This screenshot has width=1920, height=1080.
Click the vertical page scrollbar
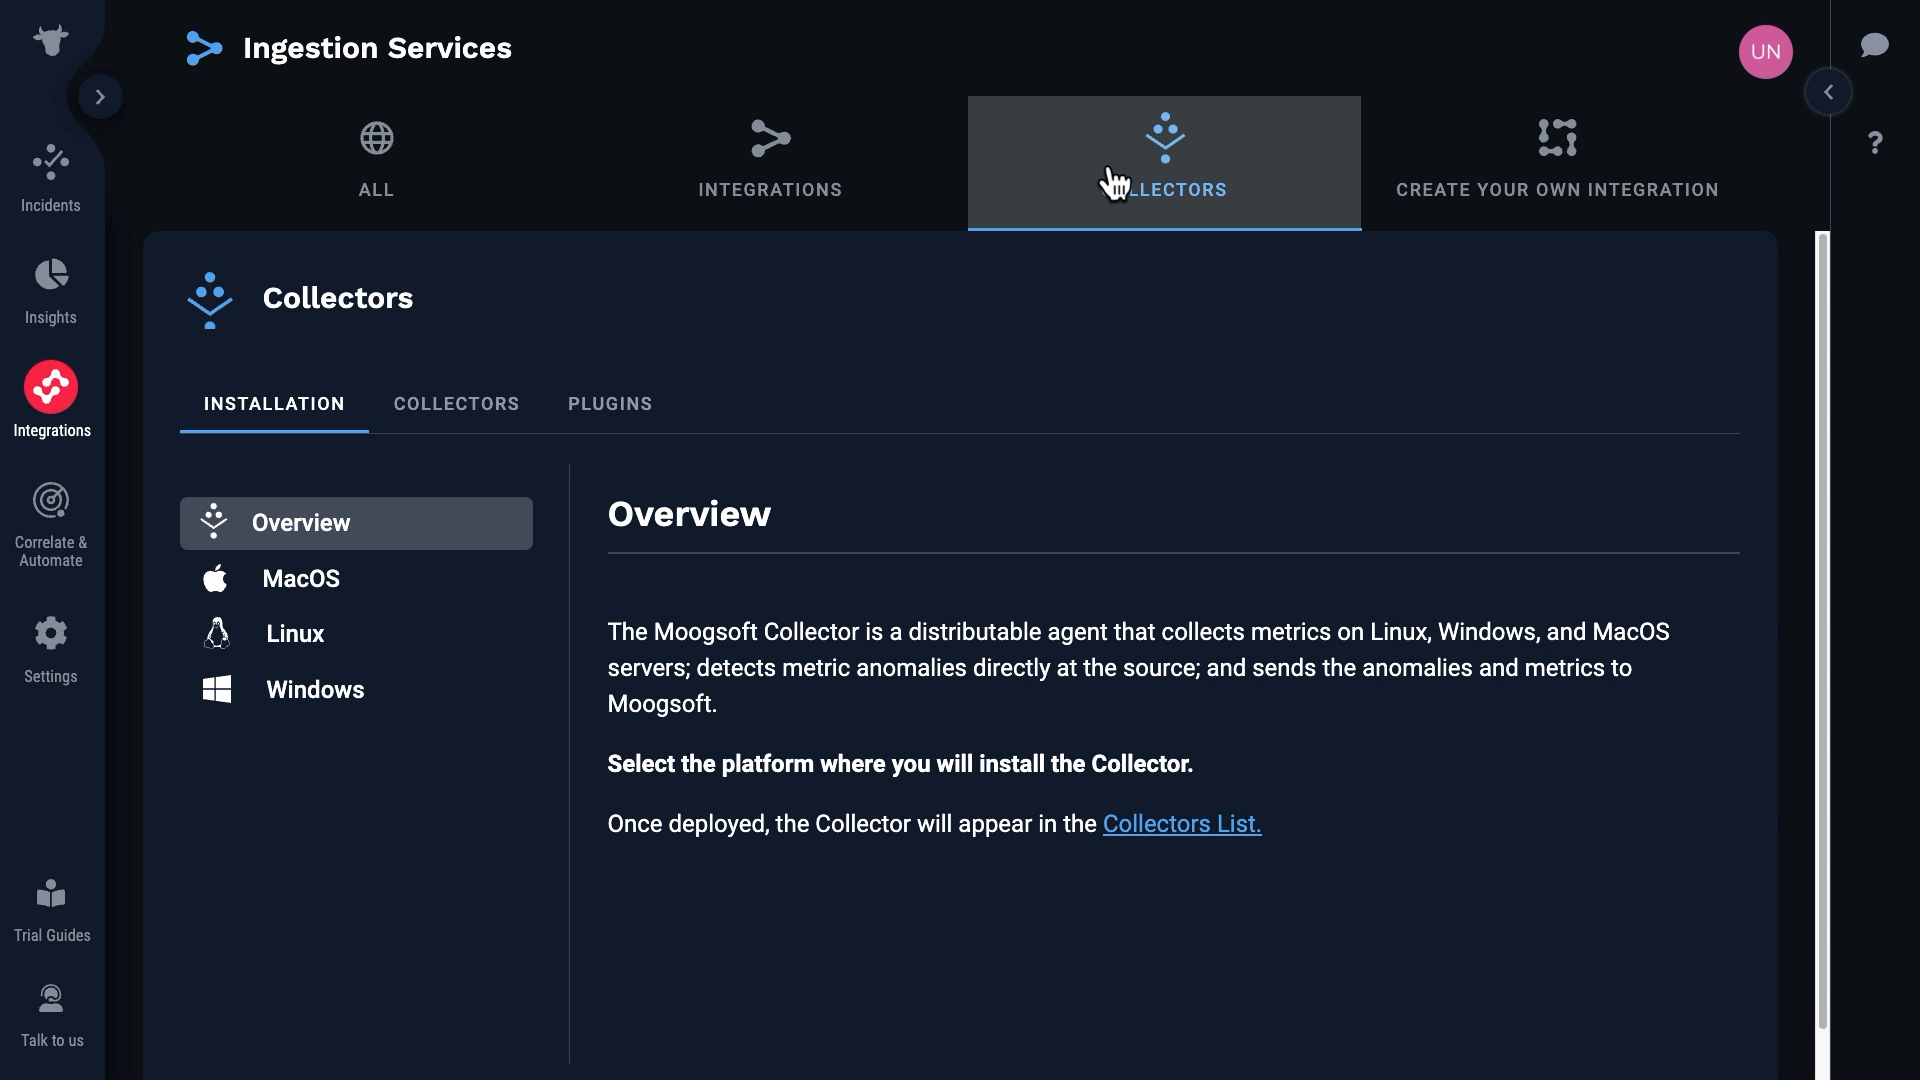pos(1822,630)
